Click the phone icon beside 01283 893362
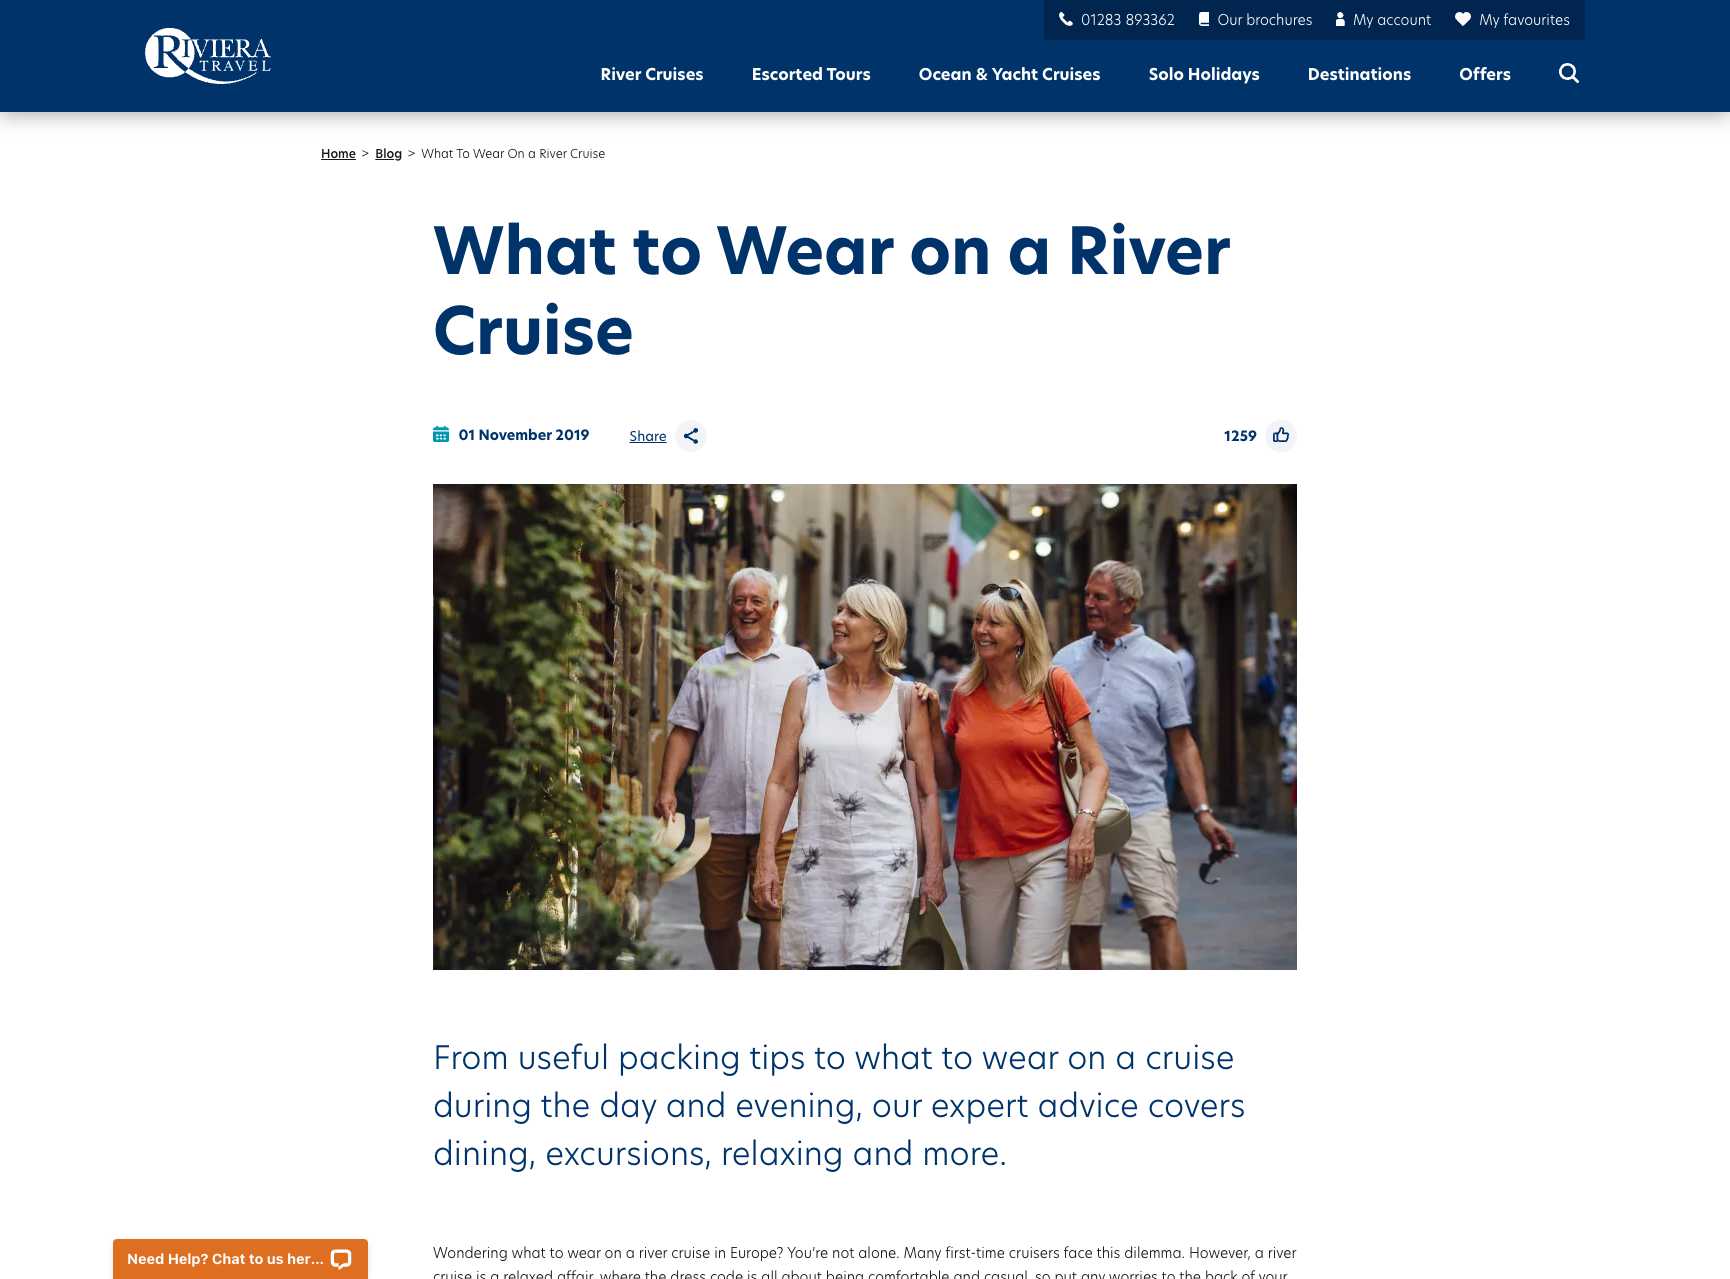Screen dimensions: 1730x1279 [1066, 19]
